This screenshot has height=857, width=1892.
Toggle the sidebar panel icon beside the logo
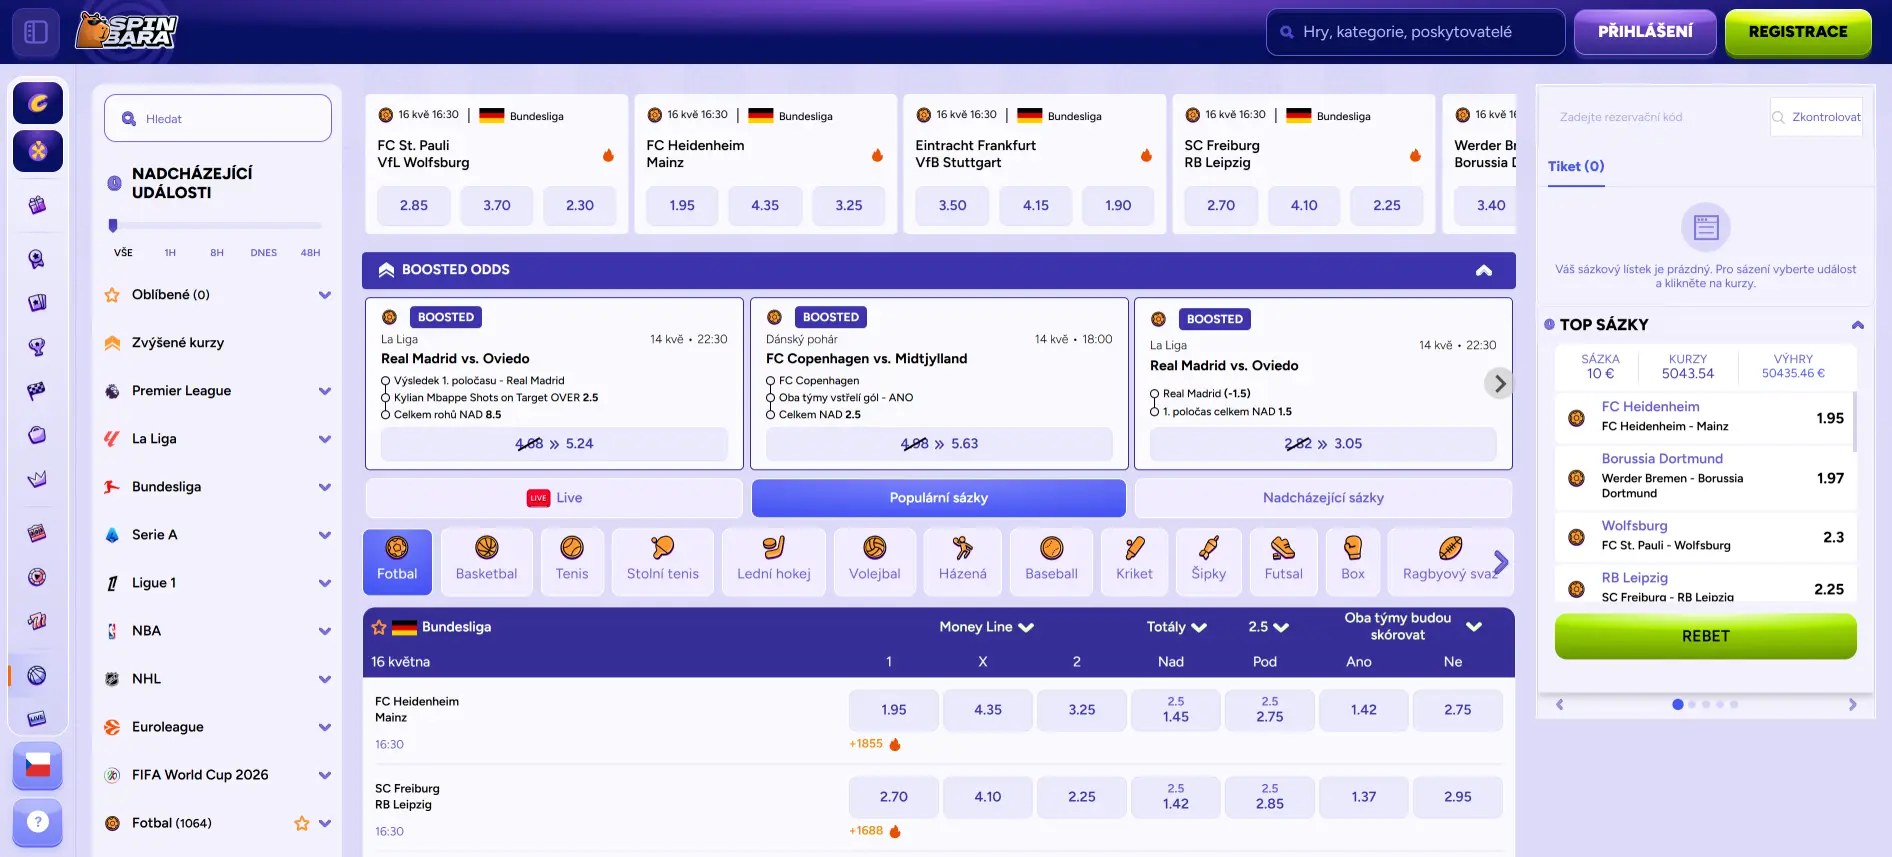pos(36,32)
